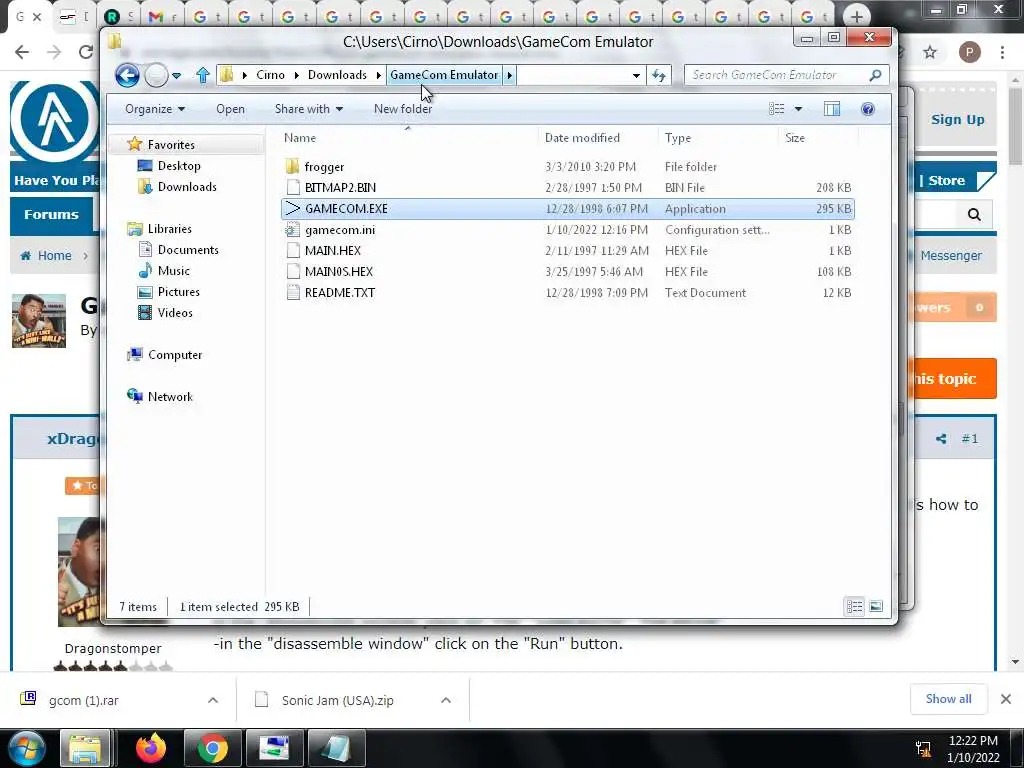
Task: Open the Organize menu
Action: tap(155, 109)
